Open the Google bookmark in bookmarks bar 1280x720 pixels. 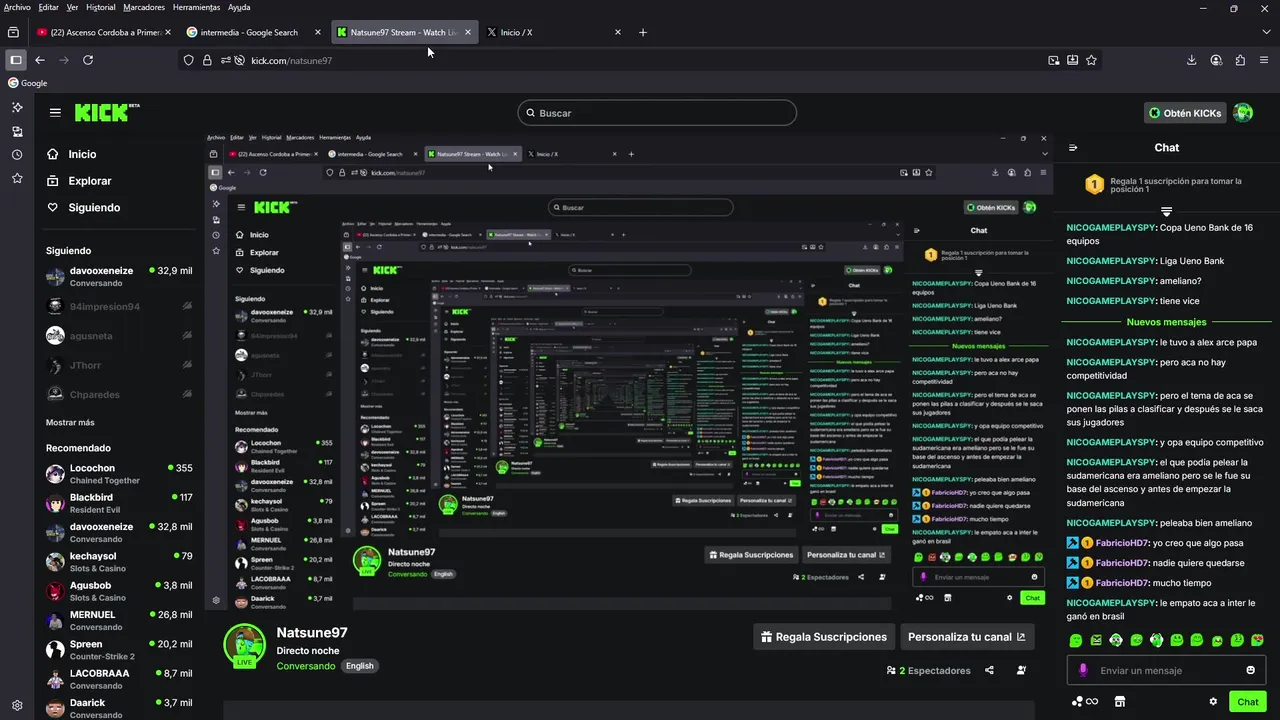point(28,83)
